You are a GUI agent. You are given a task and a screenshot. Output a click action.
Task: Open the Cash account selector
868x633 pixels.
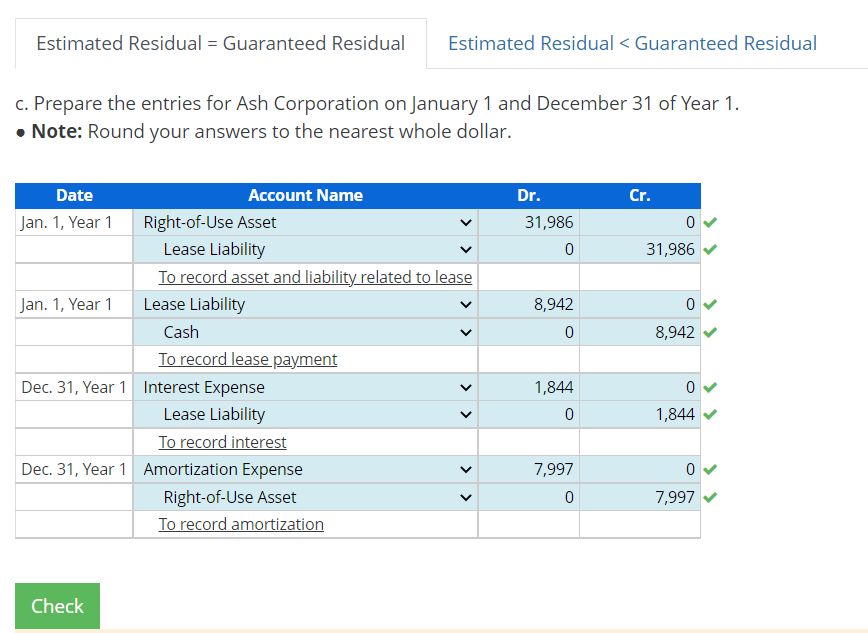(464, 332)
